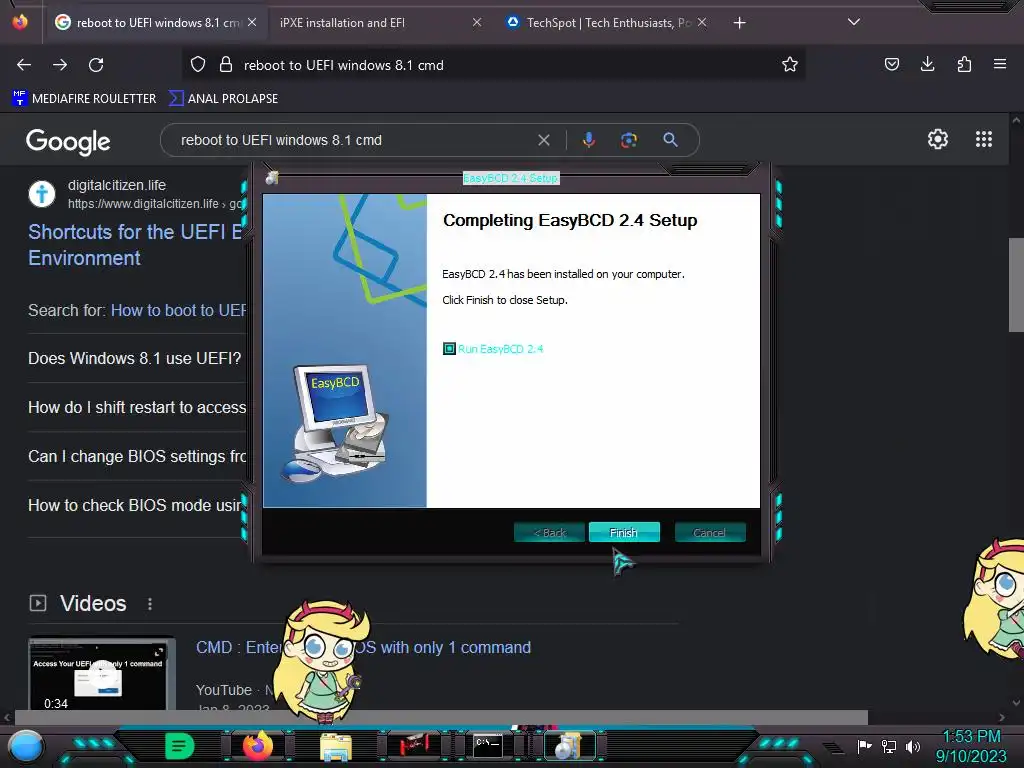This screenshot has width=1024, height=768.
Task: Reload the current Firefox page
Action: (96, 65)
